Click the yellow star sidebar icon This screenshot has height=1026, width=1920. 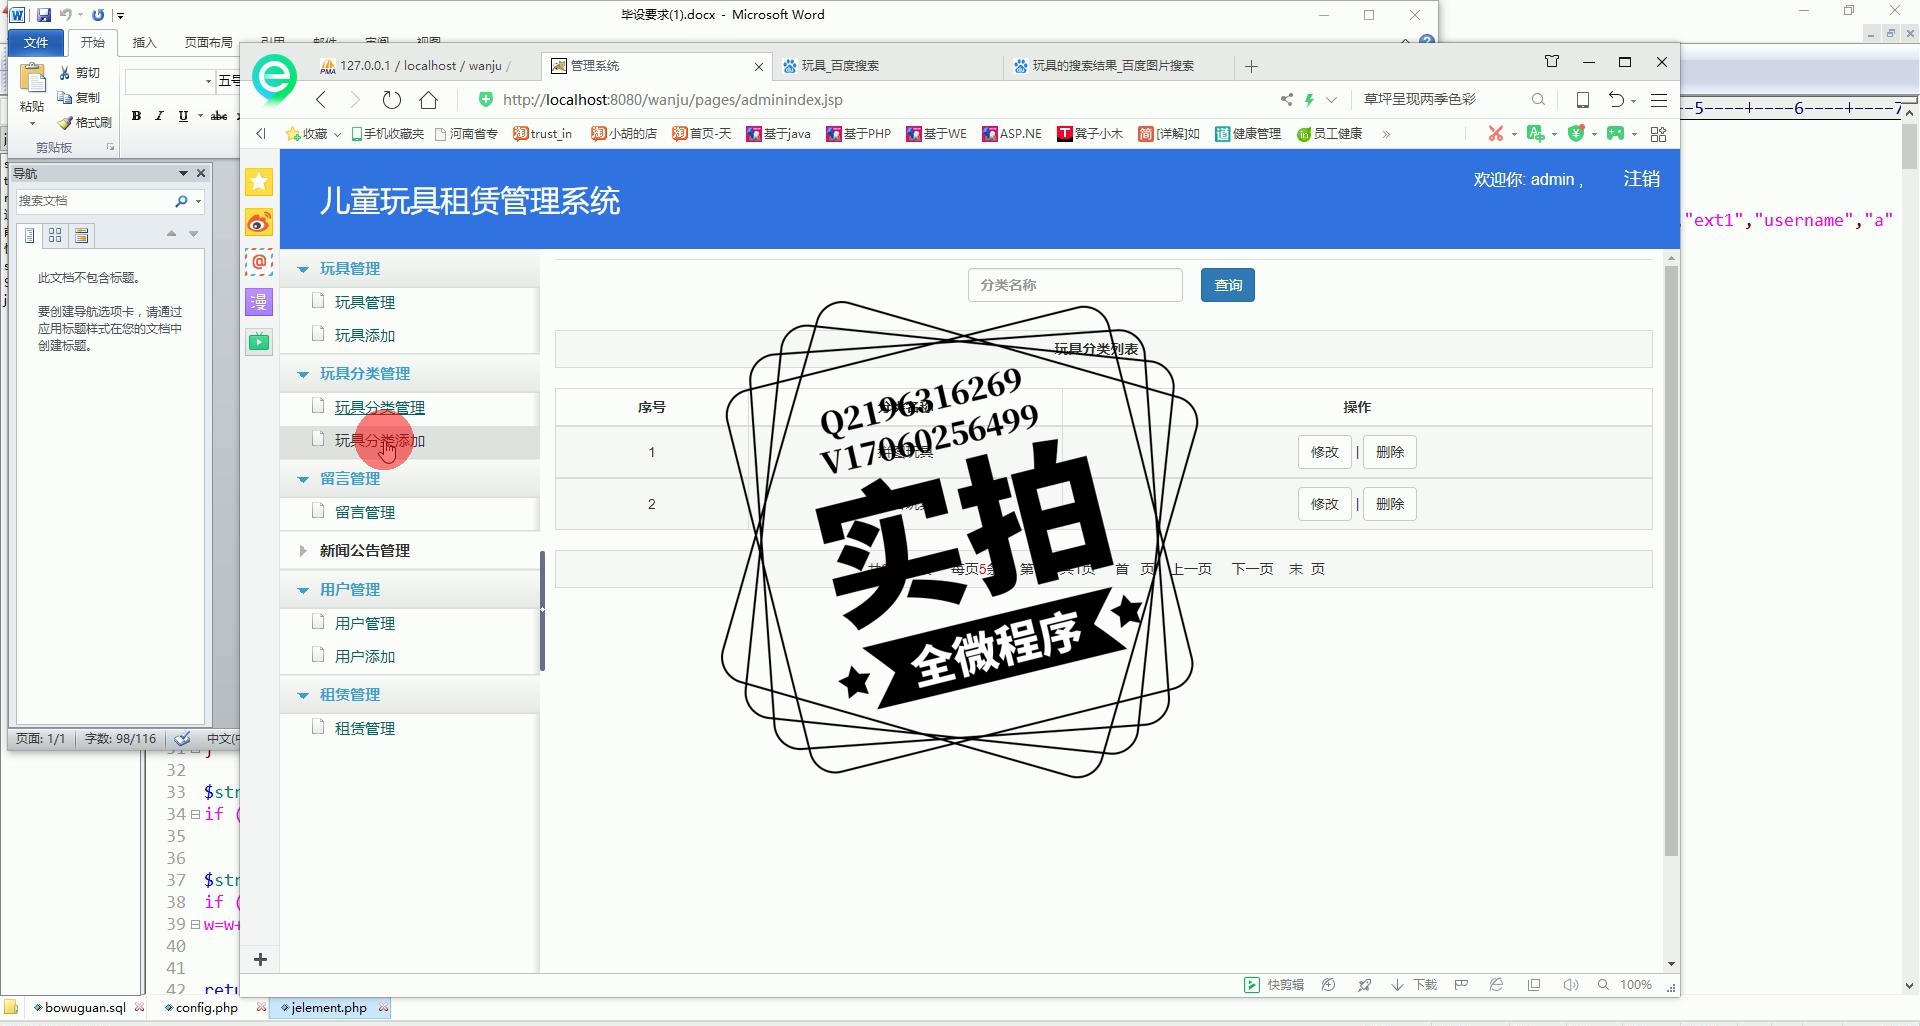pyautogui.click(x=259, y=181)
